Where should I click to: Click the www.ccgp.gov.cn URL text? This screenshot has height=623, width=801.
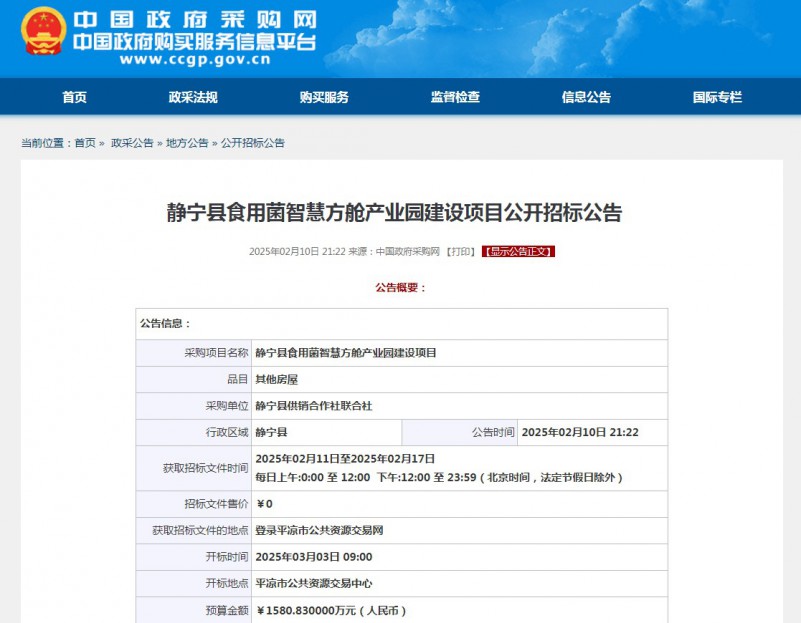click(195, 59)
